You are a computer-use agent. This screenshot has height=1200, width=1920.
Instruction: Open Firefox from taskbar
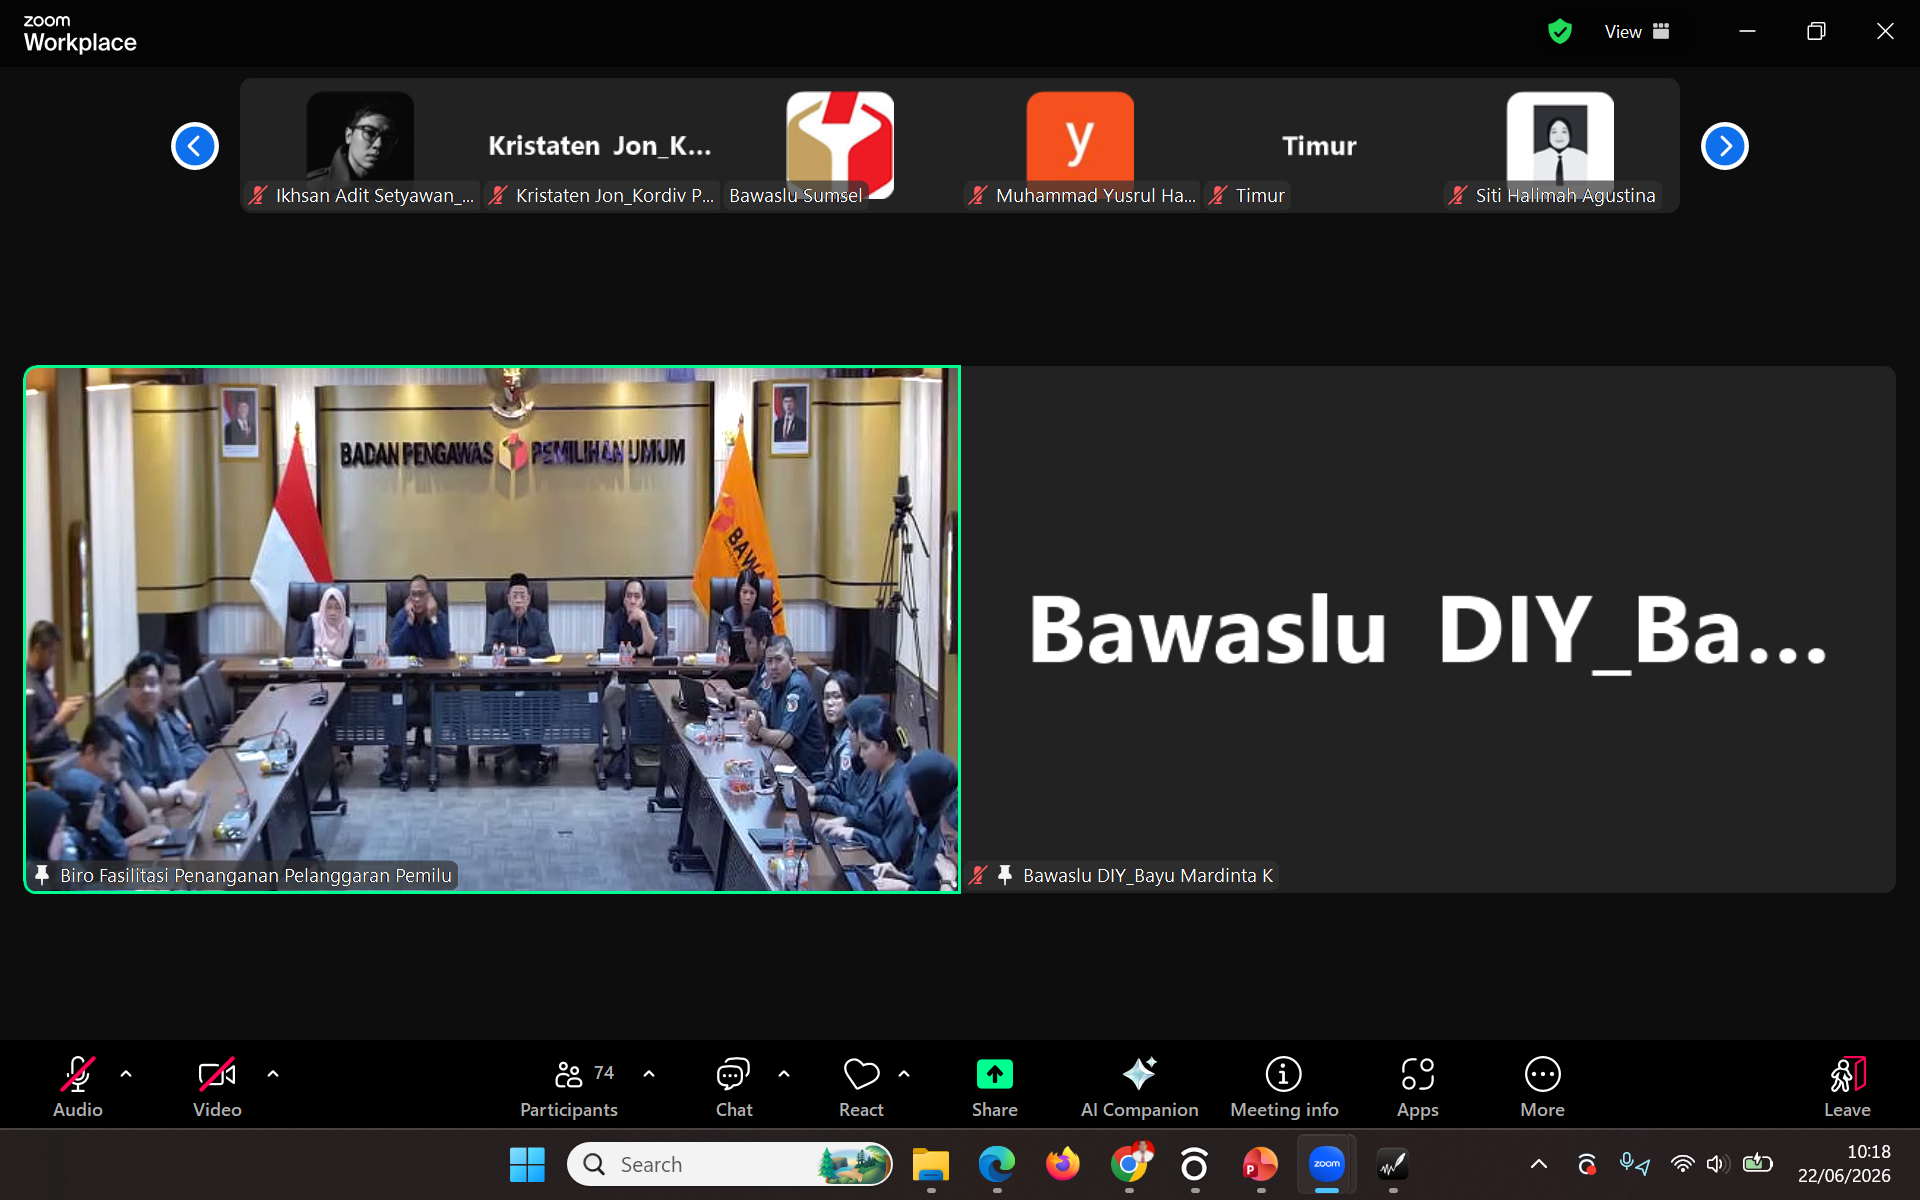(1062, 1165)
